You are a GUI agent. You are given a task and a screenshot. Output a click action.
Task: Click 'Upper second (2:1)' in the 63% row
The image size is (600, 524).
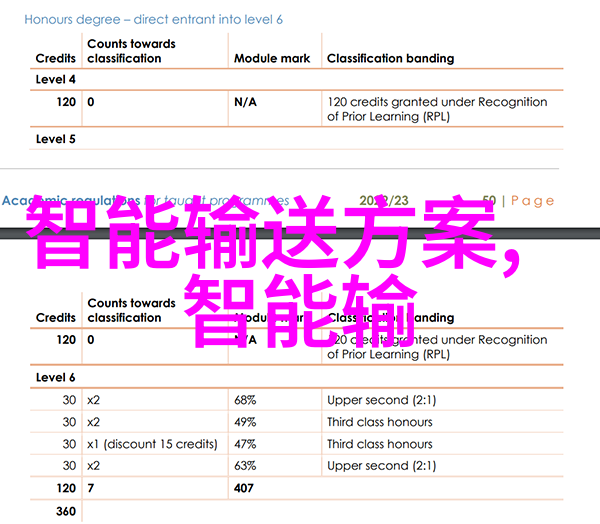(382, 466)
